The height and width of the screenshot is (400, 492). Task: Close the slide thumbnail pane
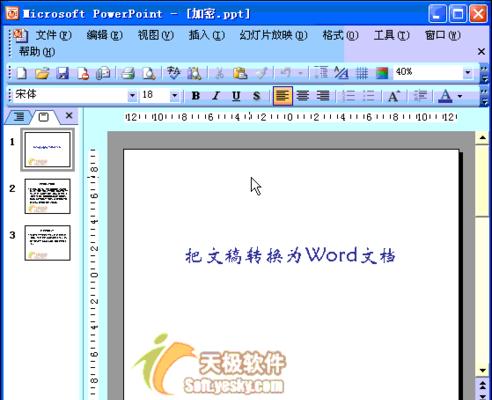coord(69,116)
